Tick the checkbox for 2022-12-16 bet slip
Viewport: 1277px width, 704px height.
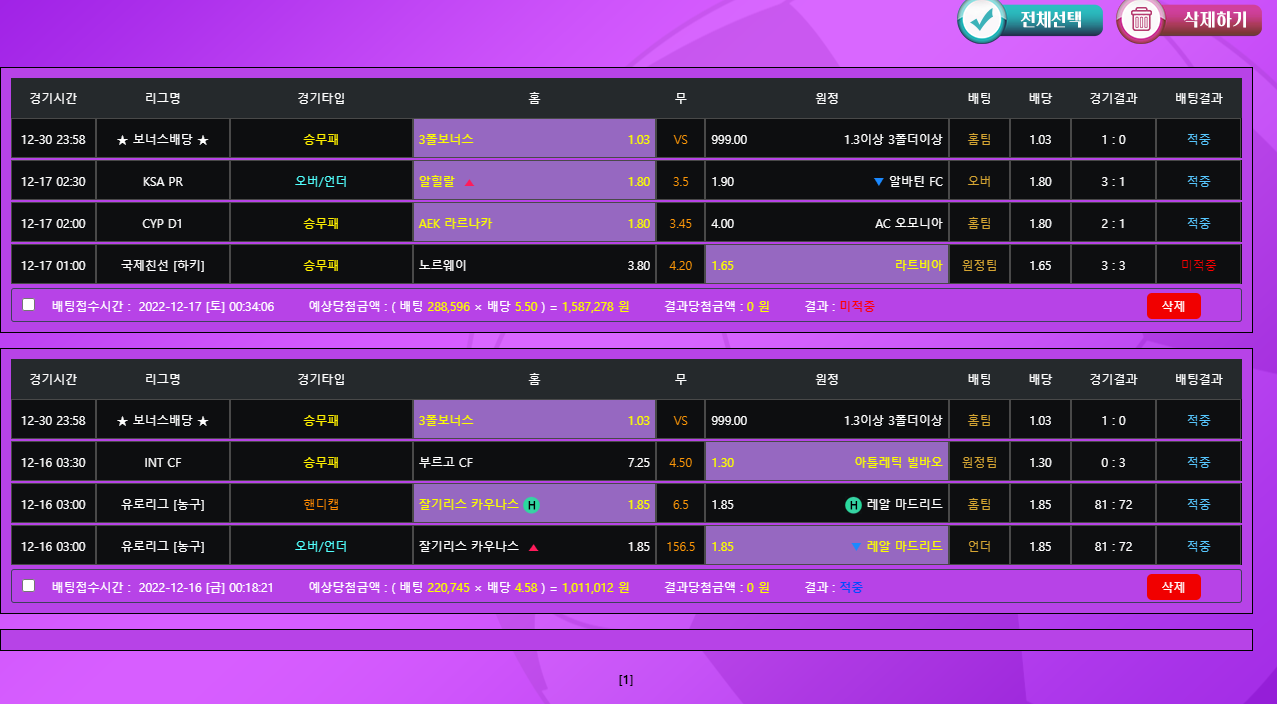click(x=29, y=586)
